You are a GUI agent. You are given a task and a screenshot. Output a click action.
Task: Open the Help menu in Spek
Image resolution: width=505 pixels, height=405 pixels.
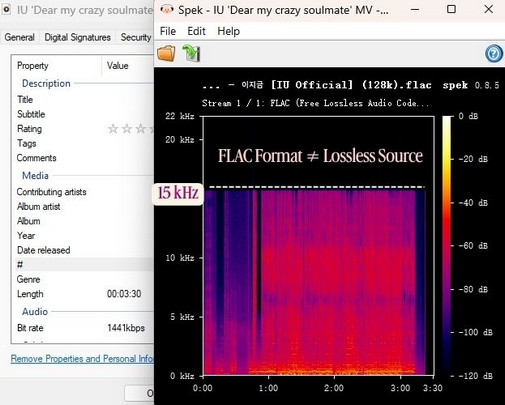[x=229, y=31]
